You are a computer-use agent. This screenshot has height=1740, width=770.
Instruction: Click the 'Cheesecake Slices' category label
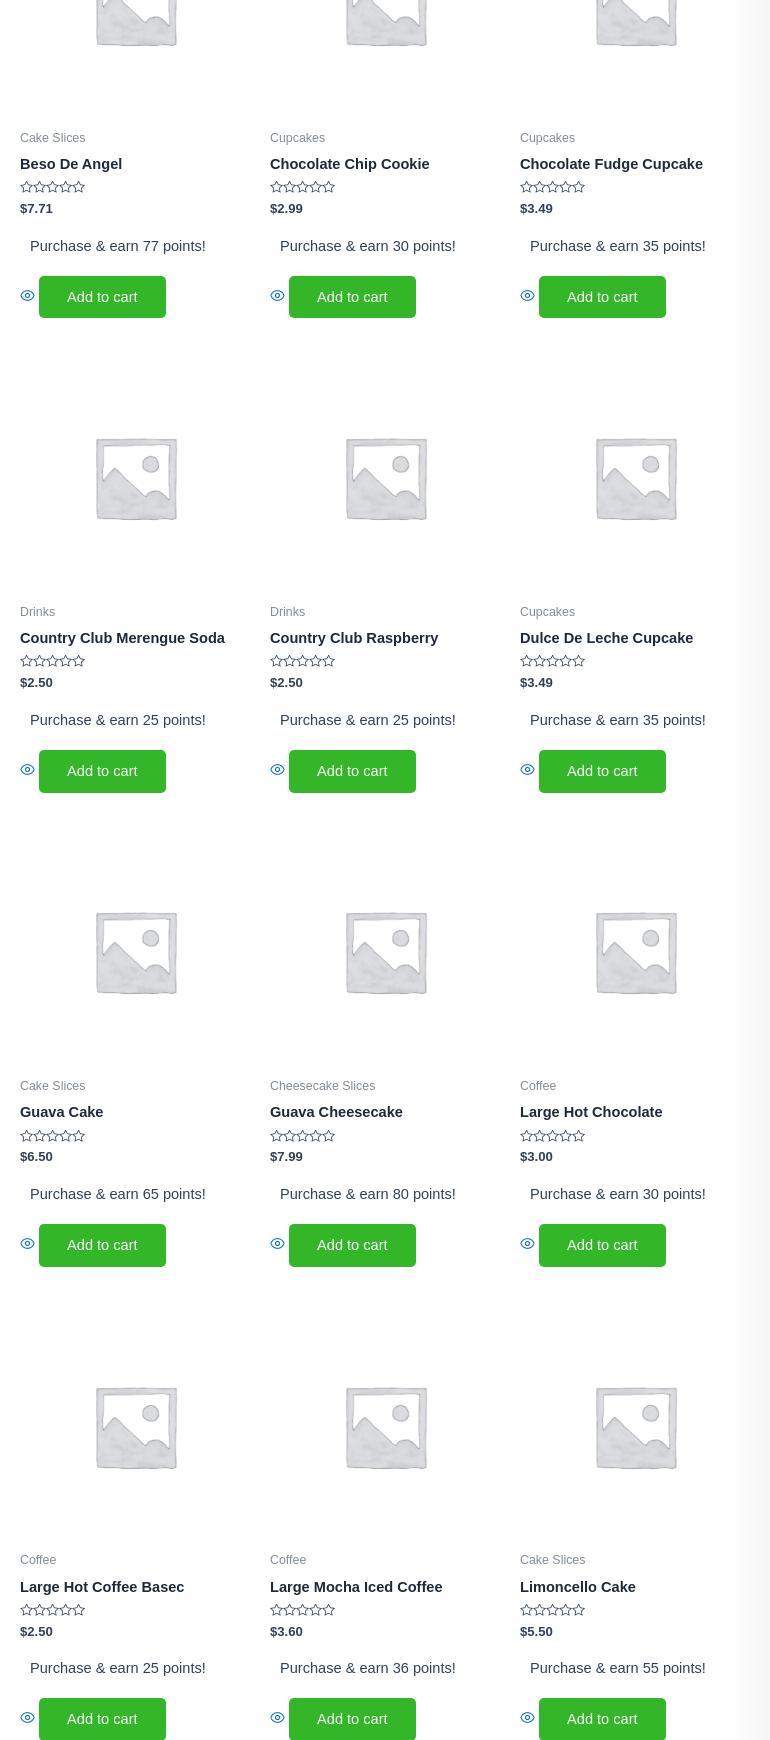(322, 1086)
